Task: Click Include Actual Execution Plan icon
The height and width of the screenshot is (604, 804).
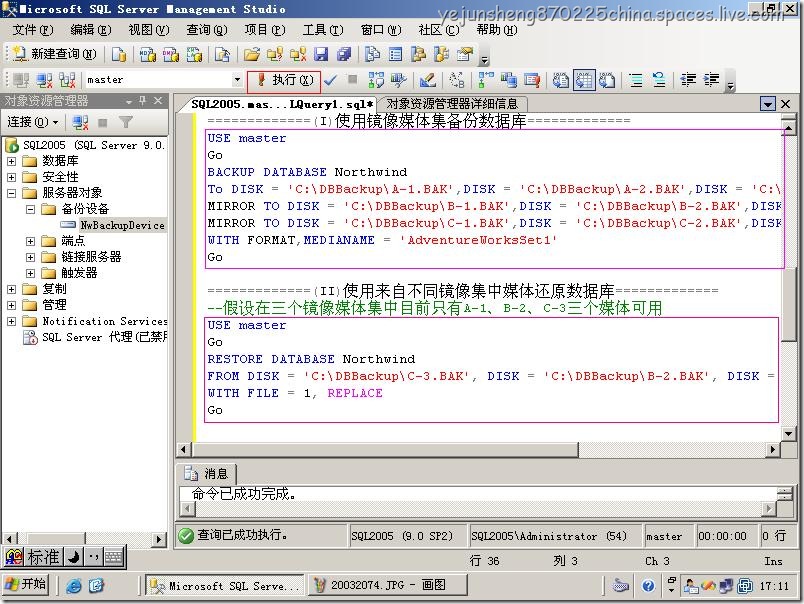Action: [485, 80]
